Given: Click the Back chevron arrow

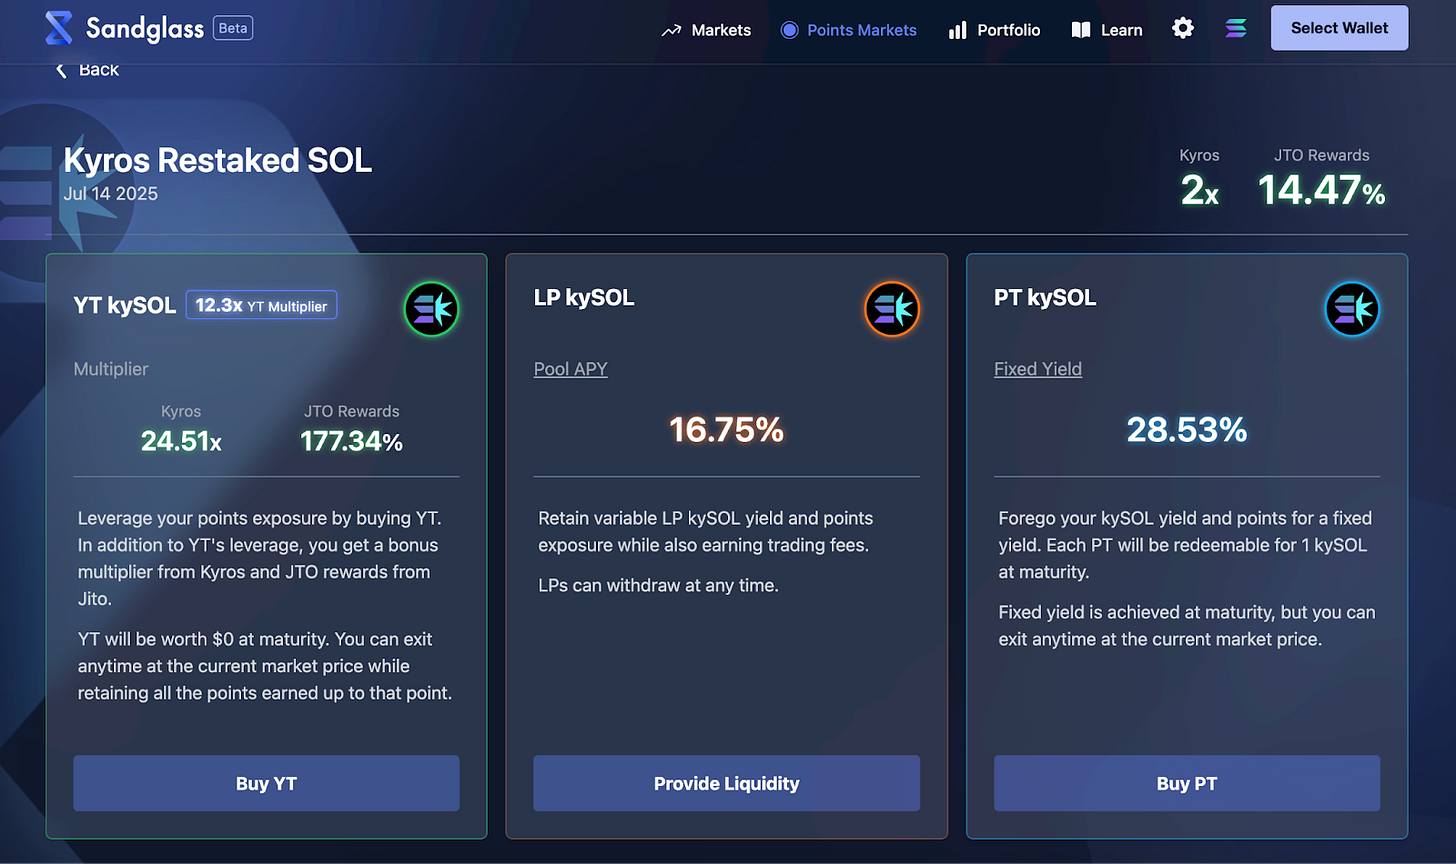Looking at the screenshot, I should click(x=61, y=69).
